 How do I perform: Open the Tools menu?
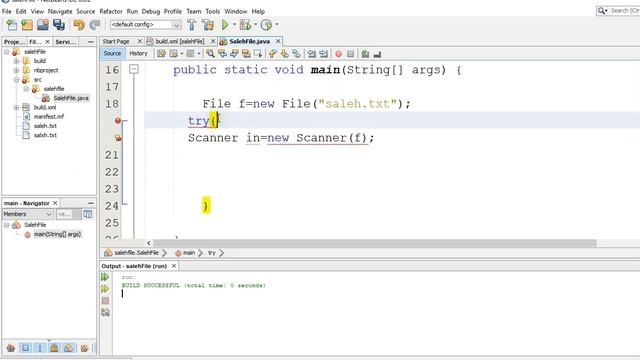tap(212, 11)
